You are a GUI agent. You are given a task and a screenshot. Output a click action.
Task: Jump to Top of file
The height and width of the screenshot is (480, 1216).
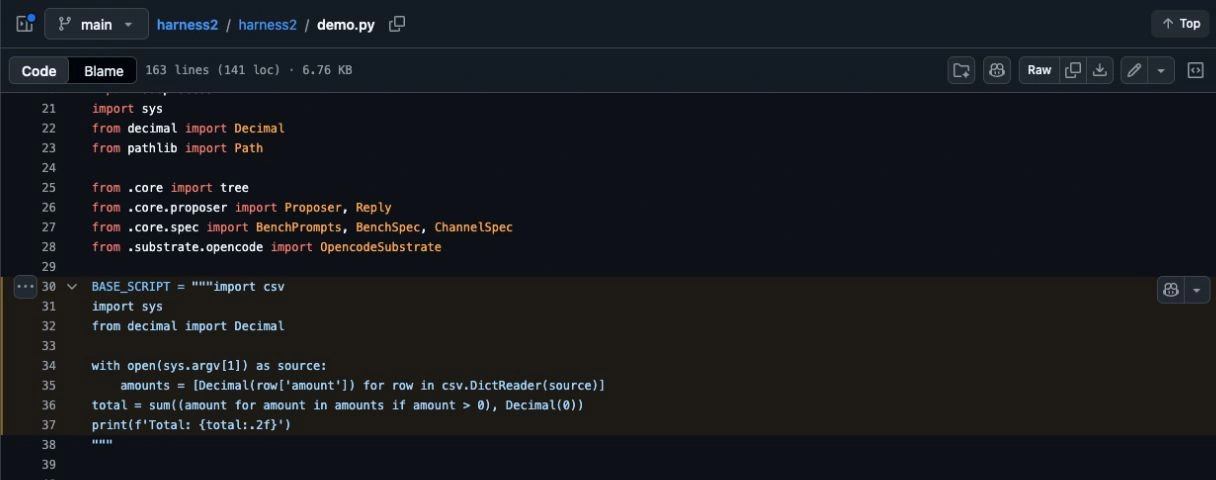[1180, 24]
